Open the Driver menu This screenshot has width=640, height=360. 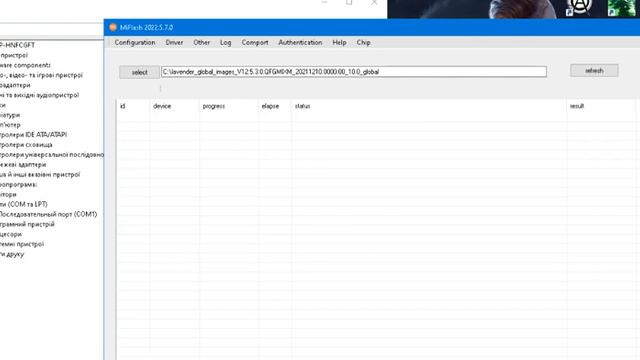click(x=174, y=42)
